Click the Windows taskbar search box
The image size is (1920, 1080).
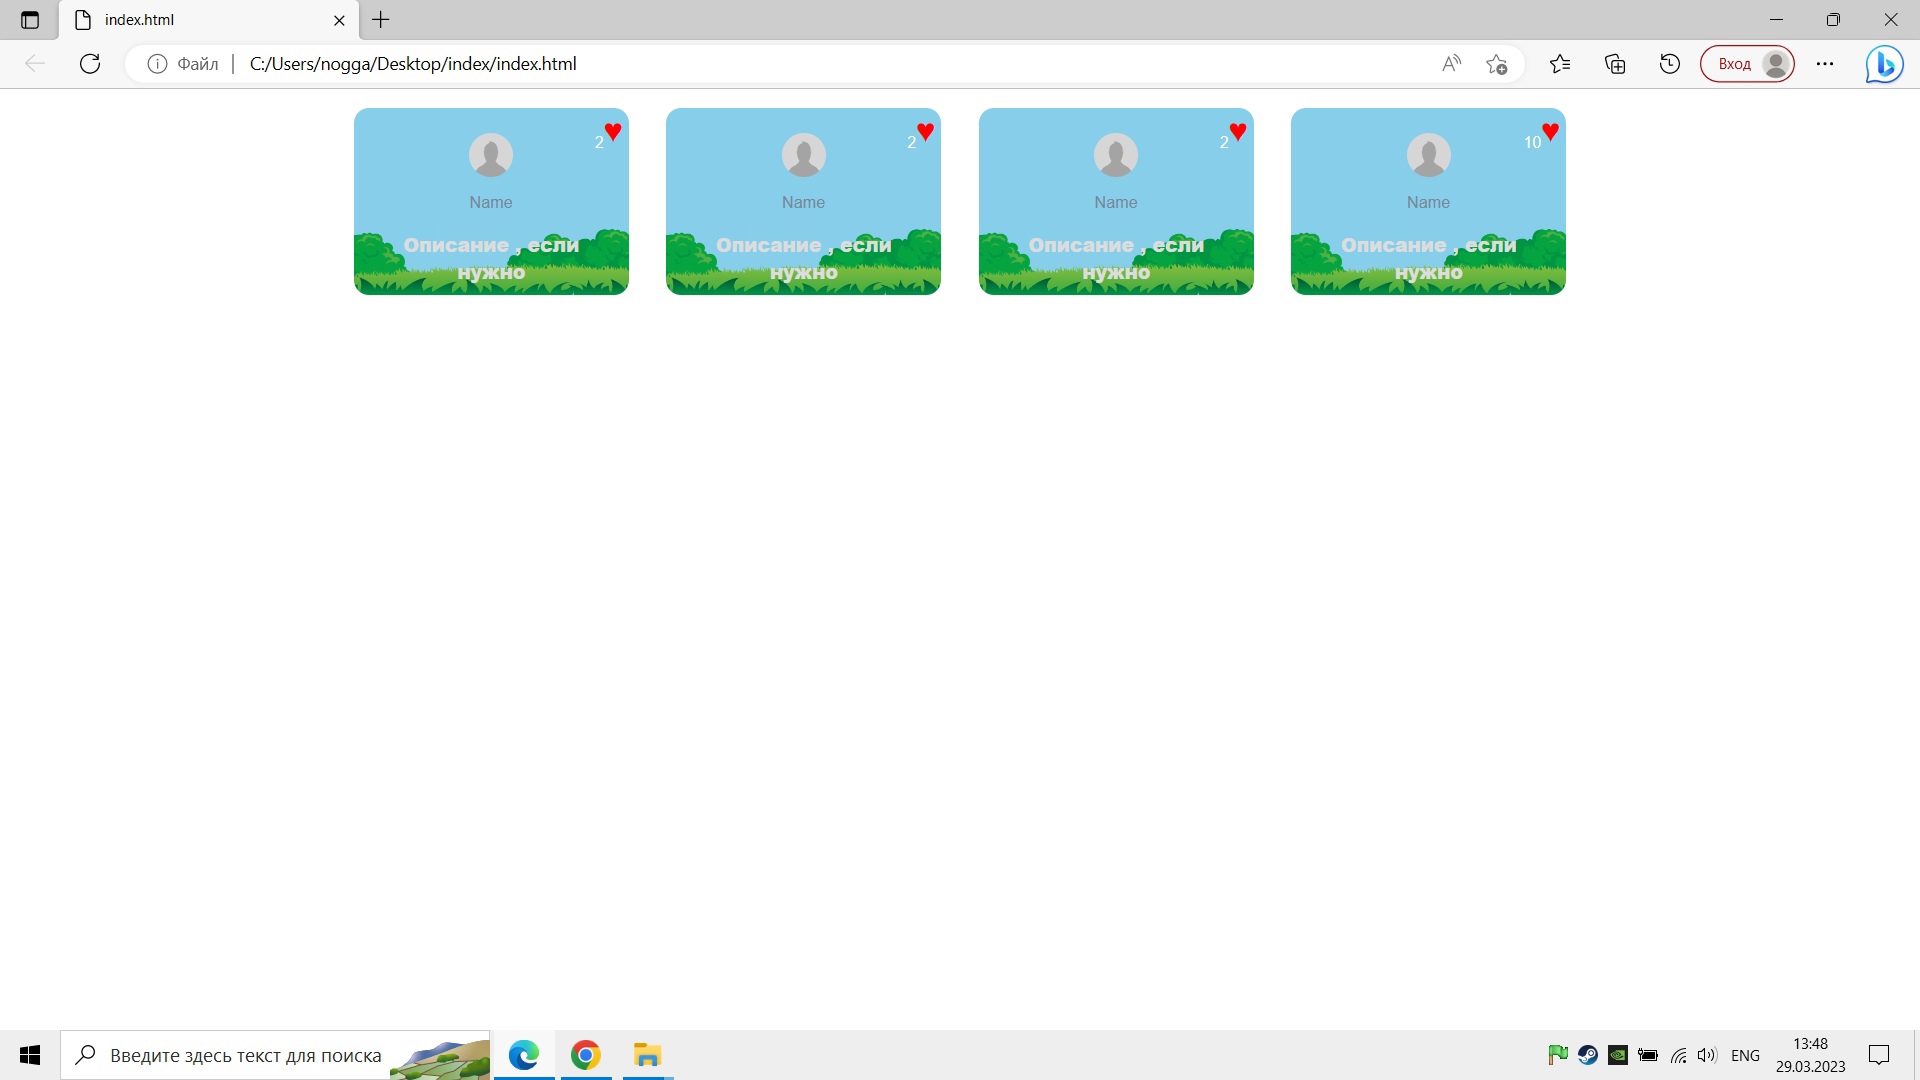(245, 1055)
